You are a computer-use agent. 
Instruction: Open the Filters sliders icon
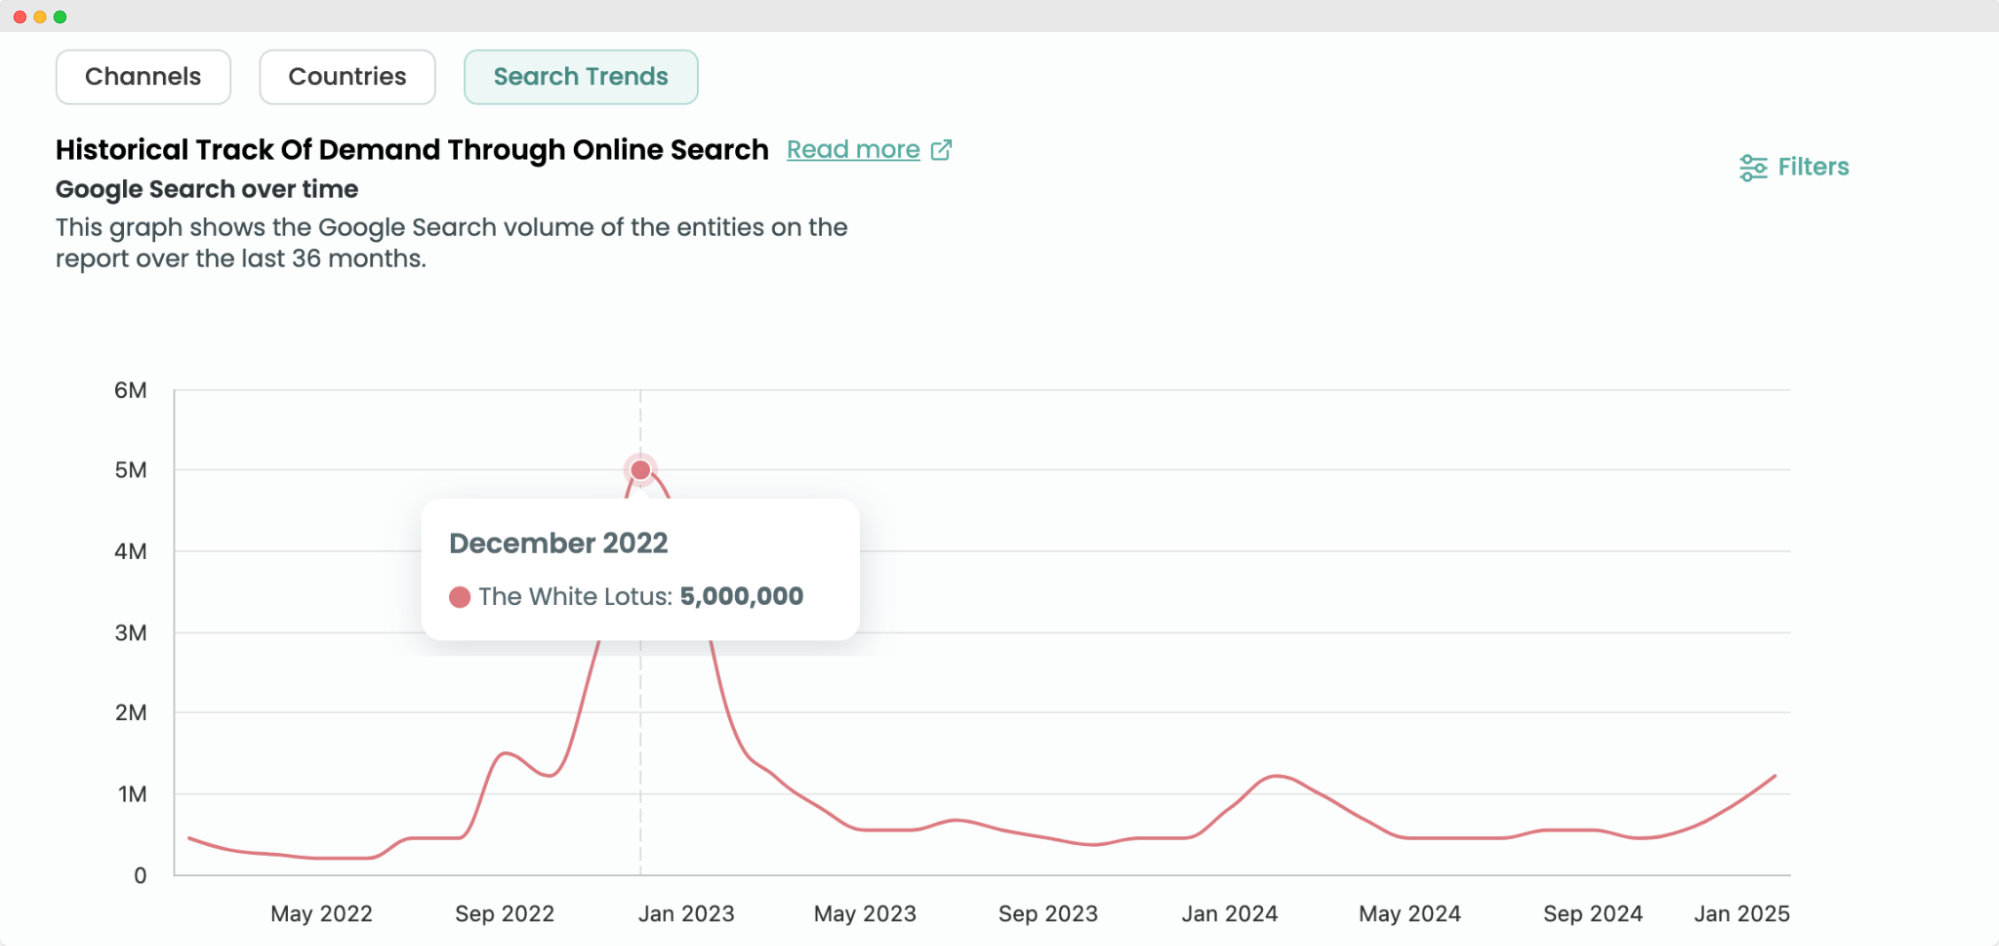(1753, 167)
